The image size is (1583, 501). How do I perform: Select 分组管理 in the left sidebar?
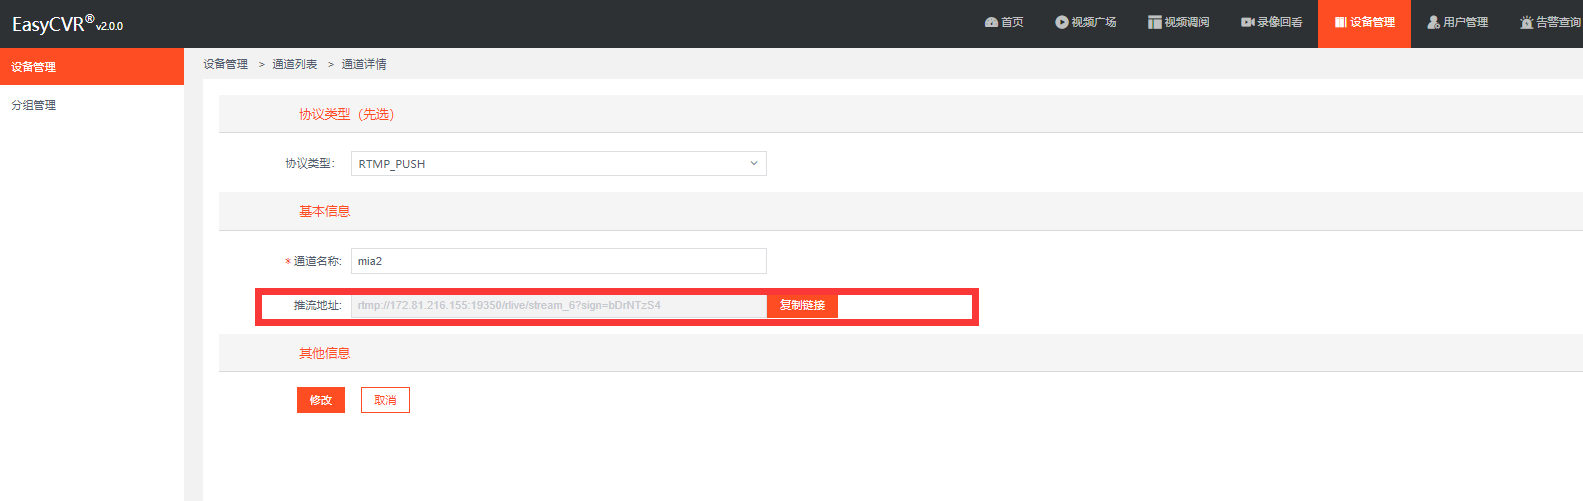tap(34, 105)
